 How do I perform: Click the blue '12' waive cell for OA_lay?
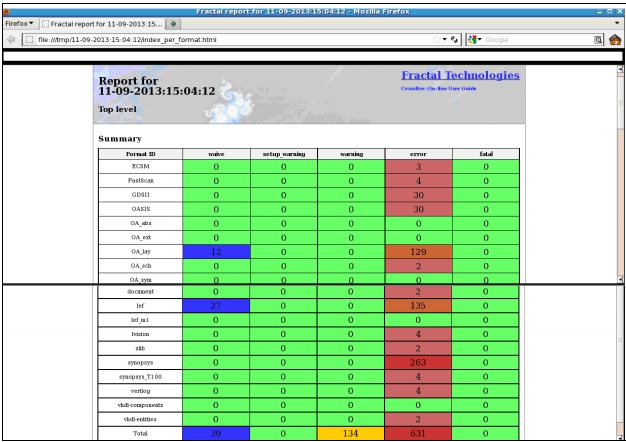point(216,252)
